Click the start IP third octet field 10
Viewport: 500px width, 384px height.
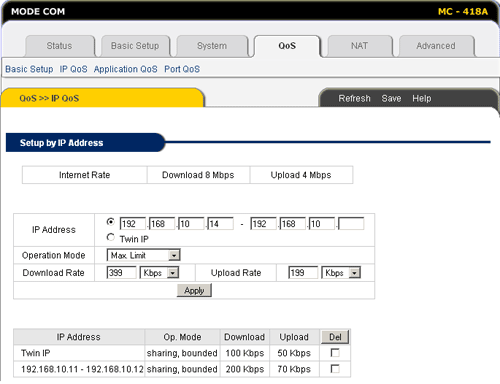(x=191, y=224)
